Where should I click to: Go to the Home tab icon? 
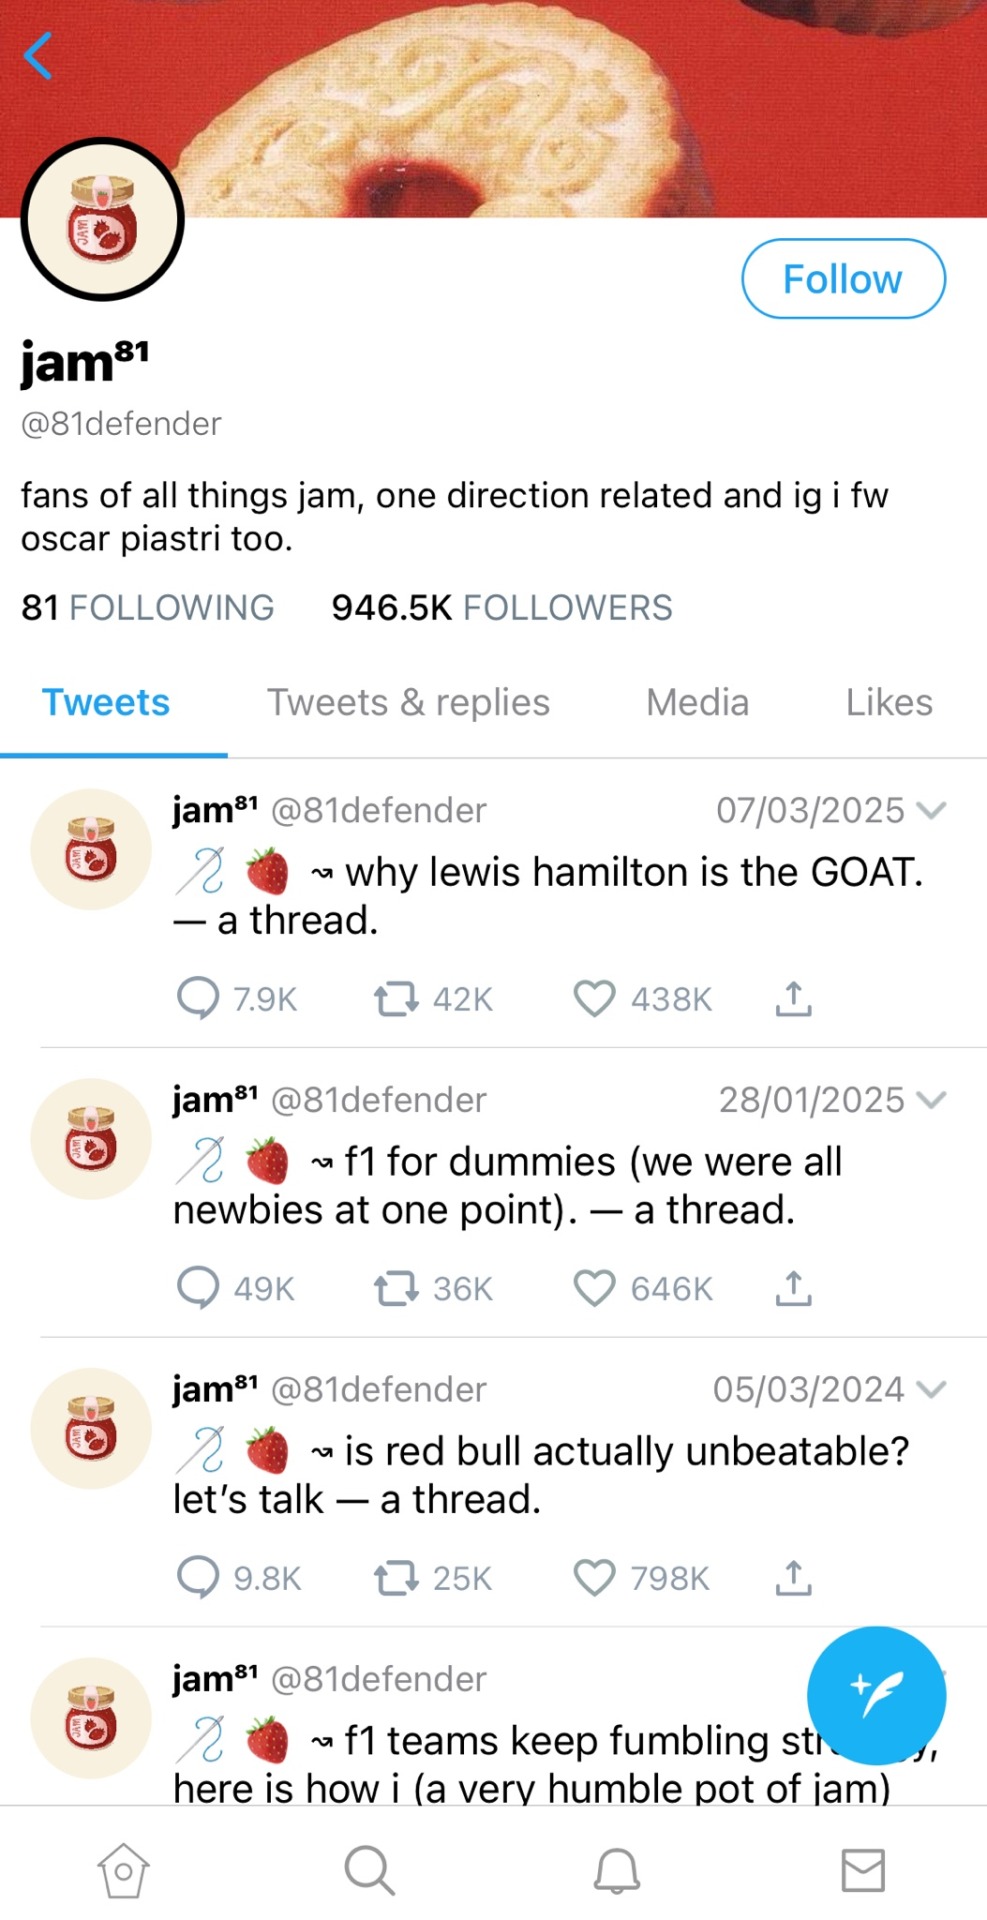pos(123,1870)
